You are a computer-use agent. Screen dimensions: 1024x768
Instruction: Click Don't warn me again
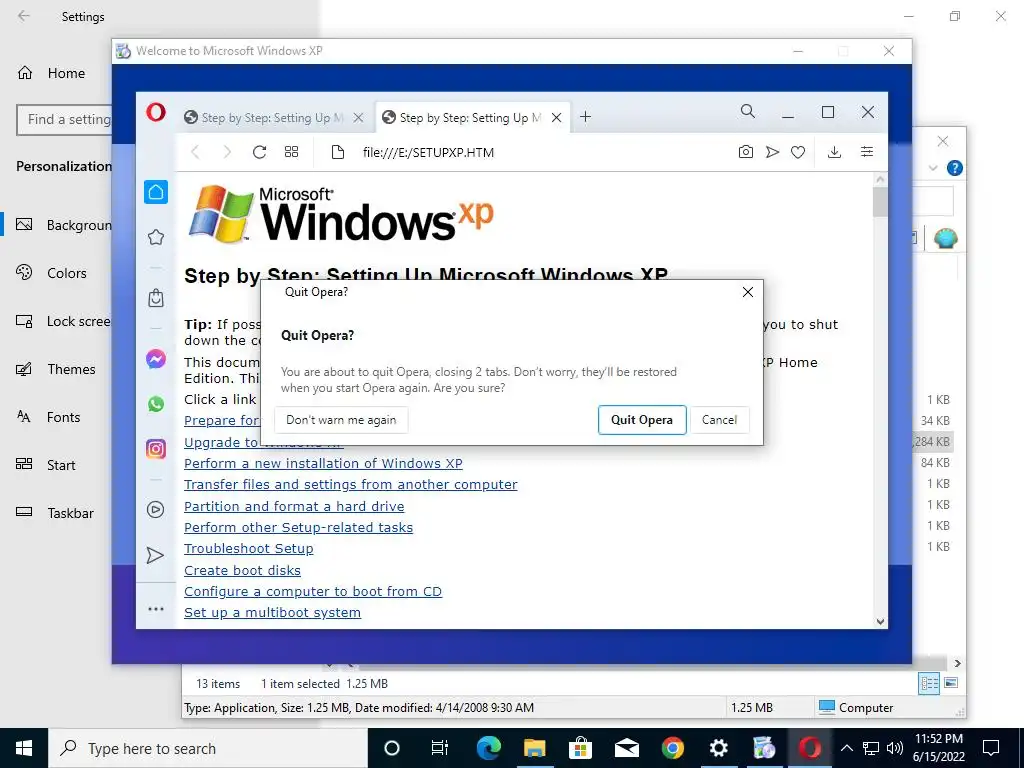[x=341, y=420]
